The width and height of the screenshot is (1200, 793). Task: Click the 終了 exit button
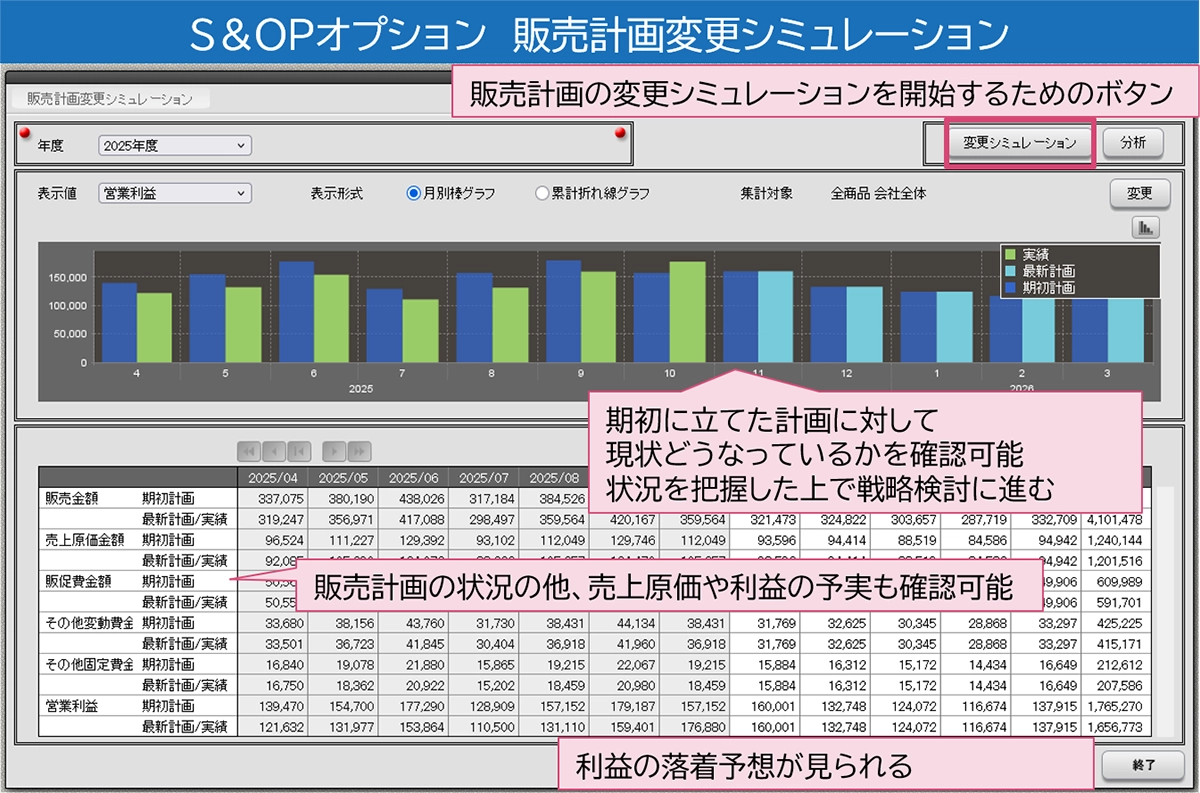click(x=1143, y=766)
